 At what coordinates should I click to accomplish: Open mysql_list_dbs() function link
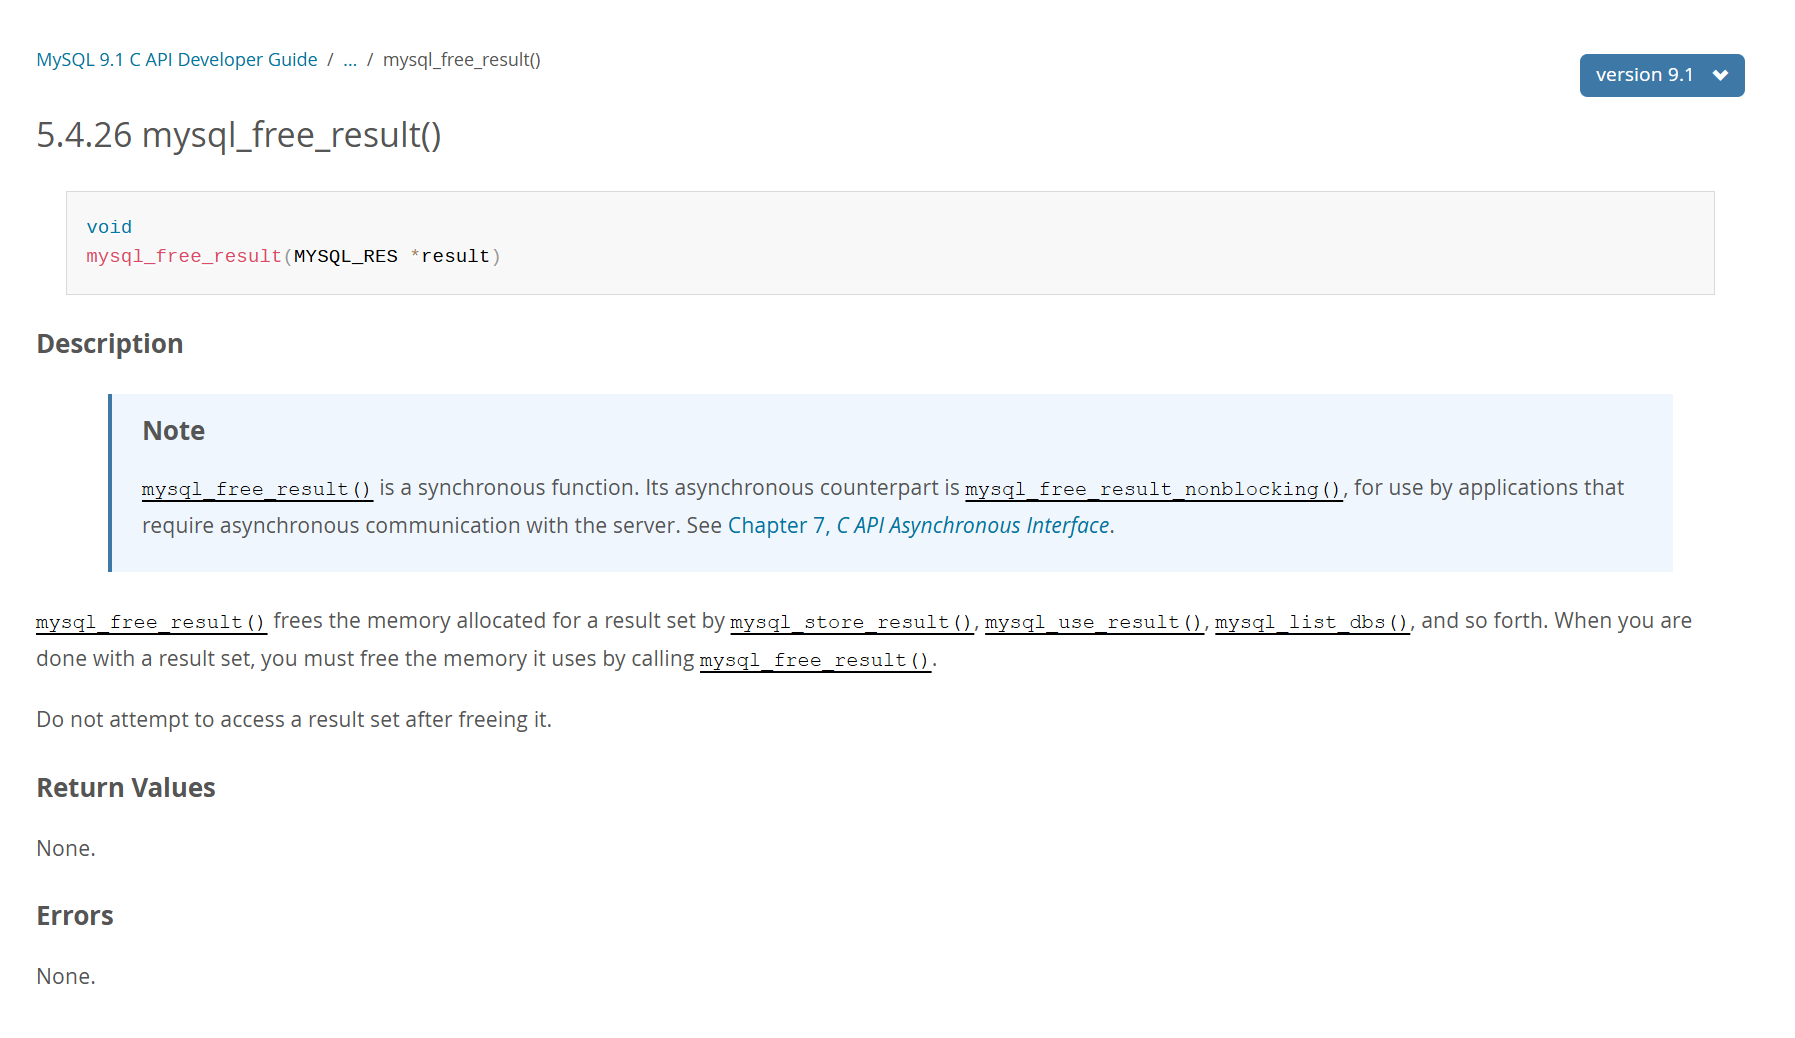tap(1312, 622)
